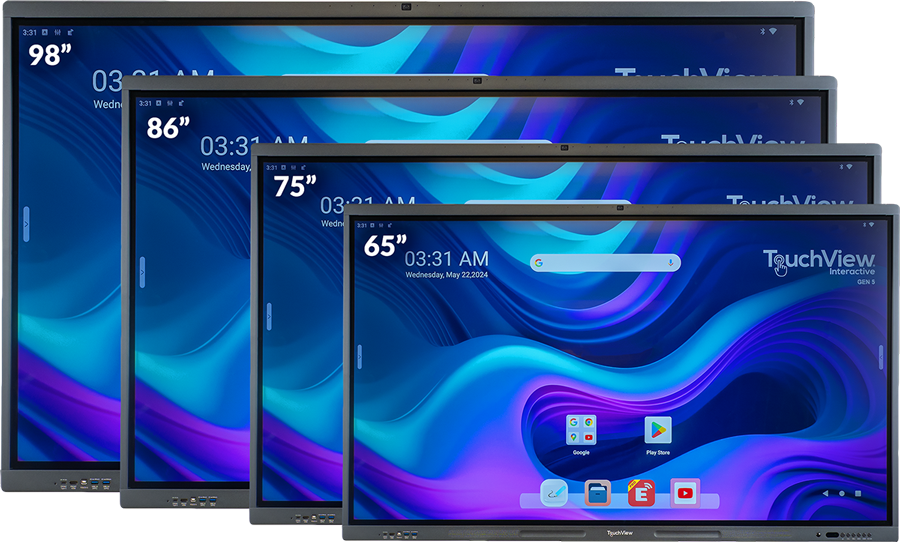Click the Wi-Fi status icon on 75" display
Viewport: 900px width, 542px height.
pos(849,167)
